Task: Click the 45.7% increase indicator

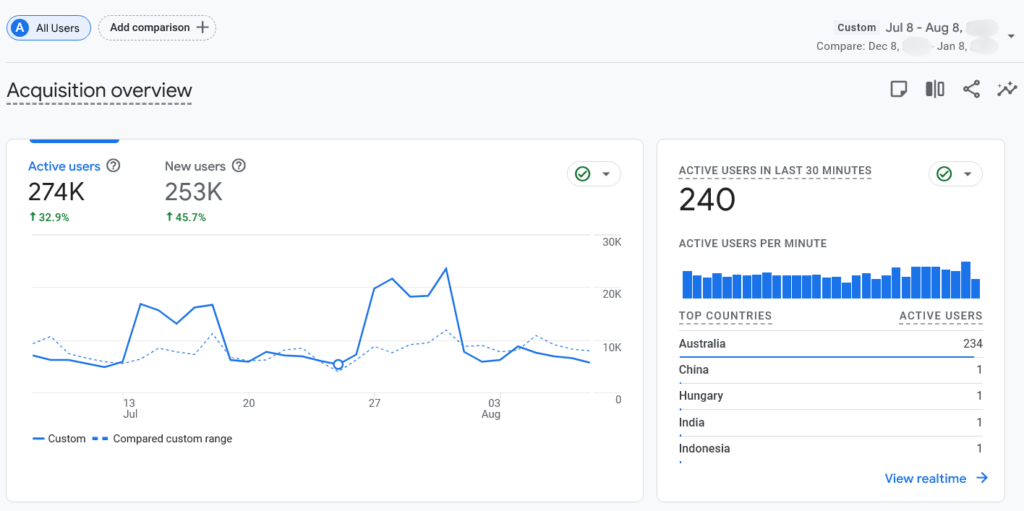Action: coord(185,218)
